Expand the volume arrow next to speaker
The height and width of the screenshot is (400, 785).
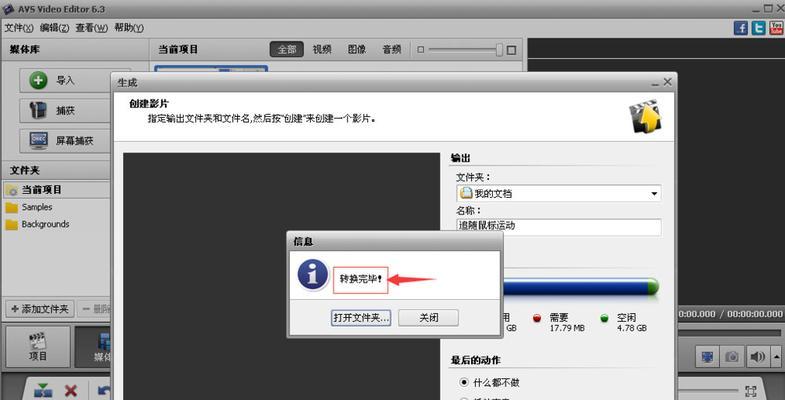pos(776,357)
